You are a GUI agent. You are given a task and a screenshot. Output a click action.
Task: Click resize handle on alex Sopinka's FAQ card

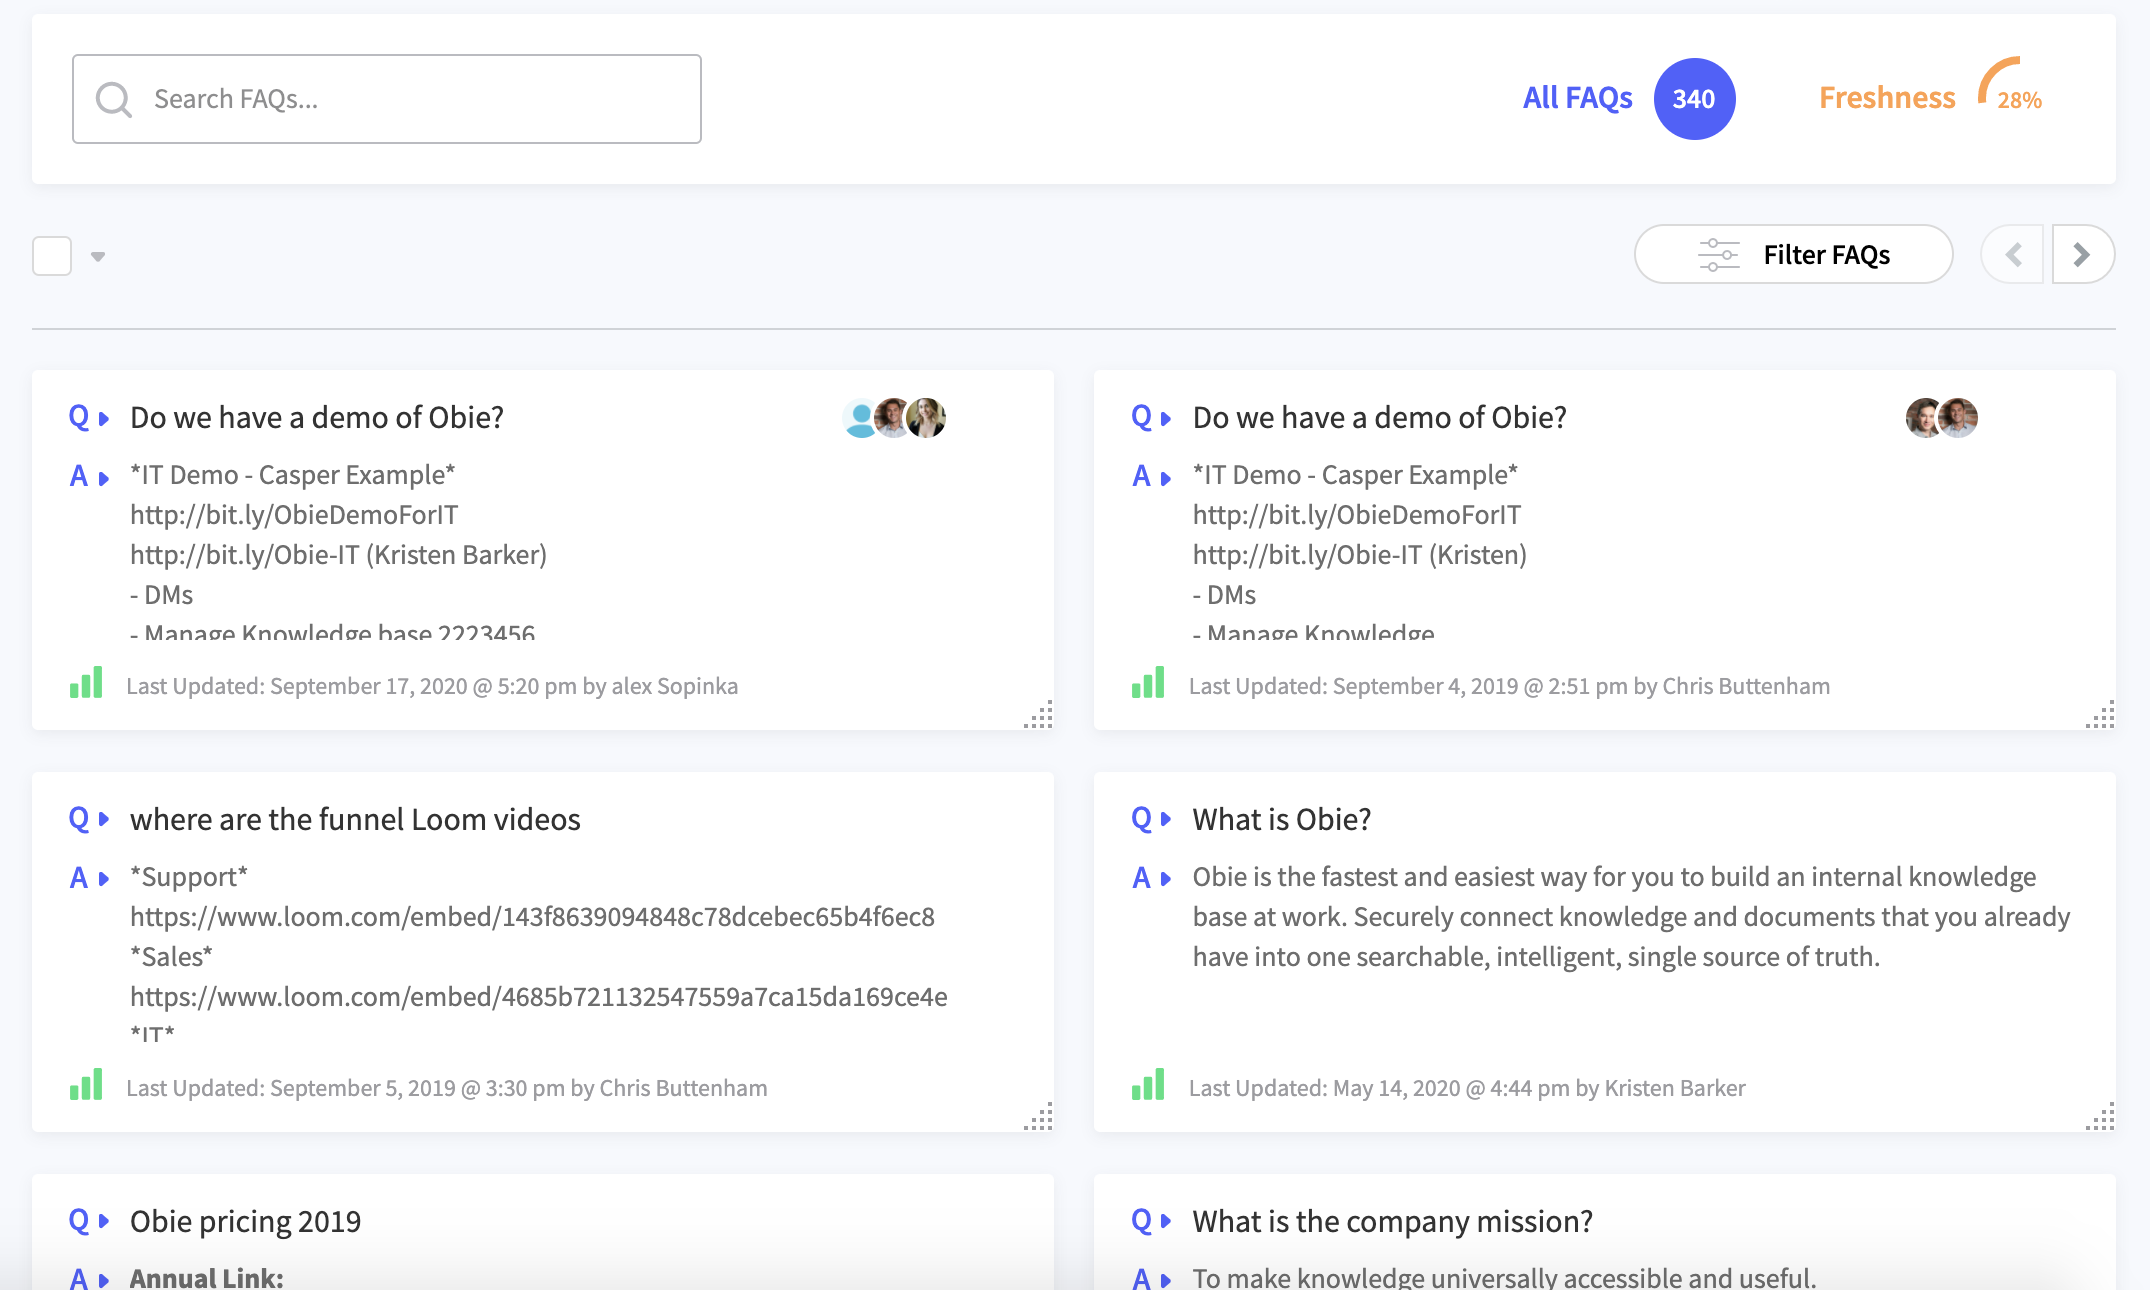(1038, 714)
